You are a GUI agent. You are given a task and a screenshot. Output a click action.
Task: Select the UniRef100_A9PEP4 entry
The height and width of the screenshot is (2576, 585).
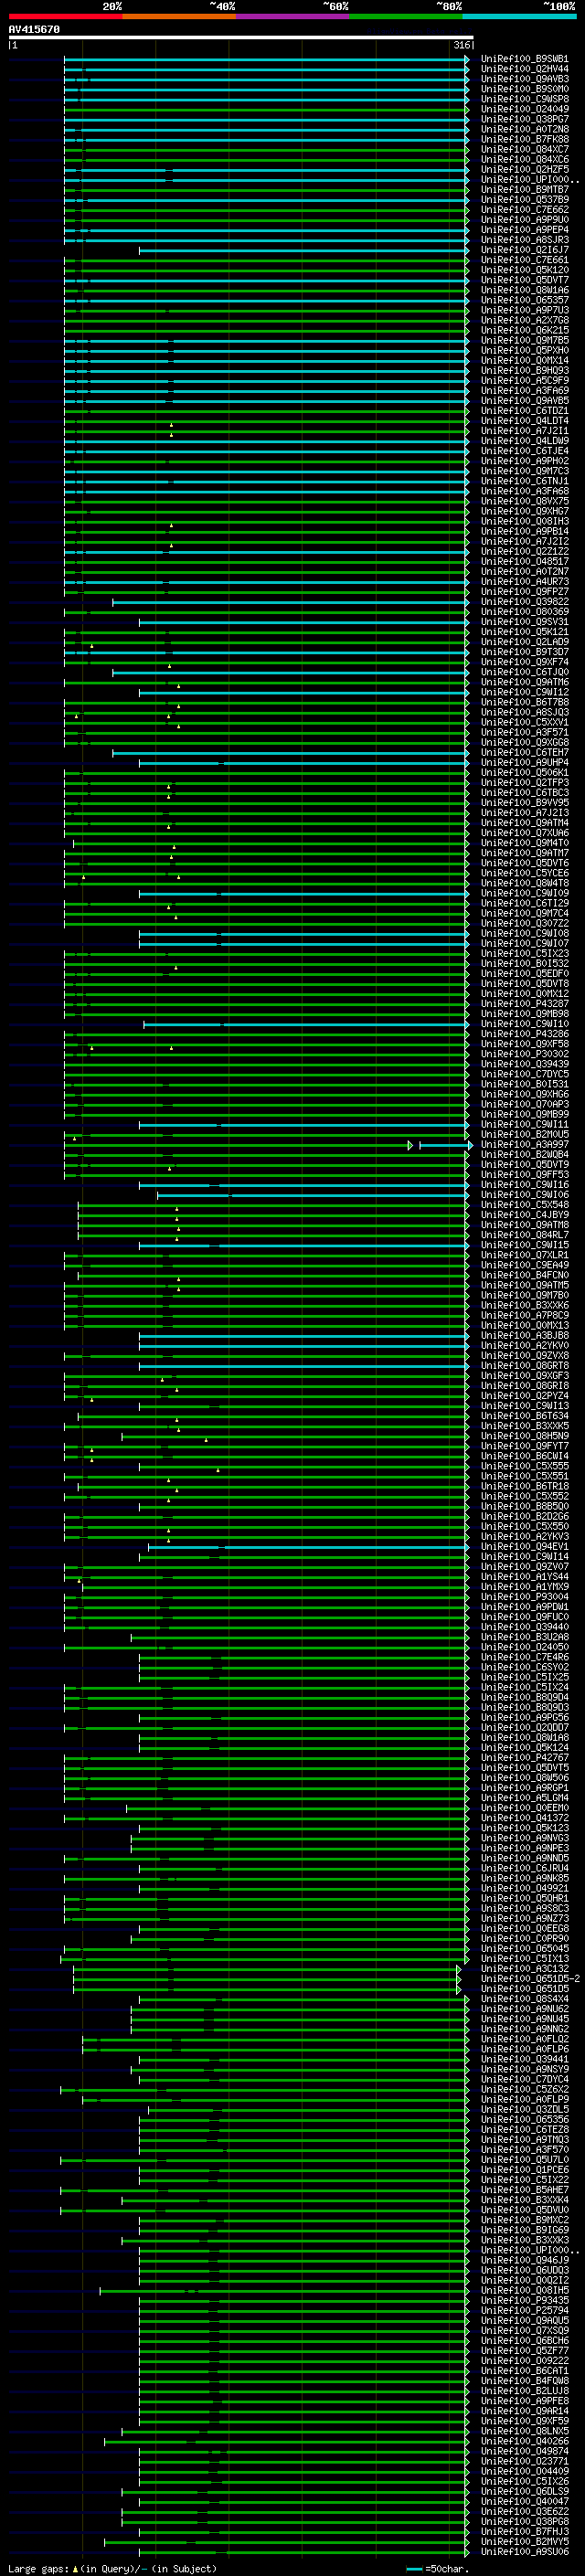coord(525,230)
